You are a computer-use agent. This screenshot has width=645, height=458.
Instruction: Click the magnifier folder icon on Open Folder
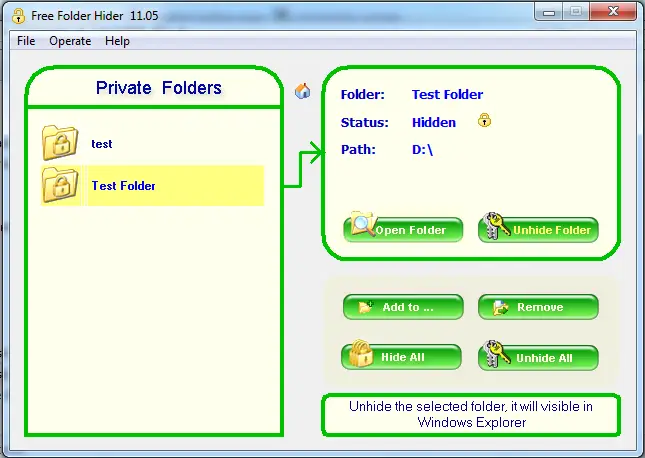pos(362,224)
